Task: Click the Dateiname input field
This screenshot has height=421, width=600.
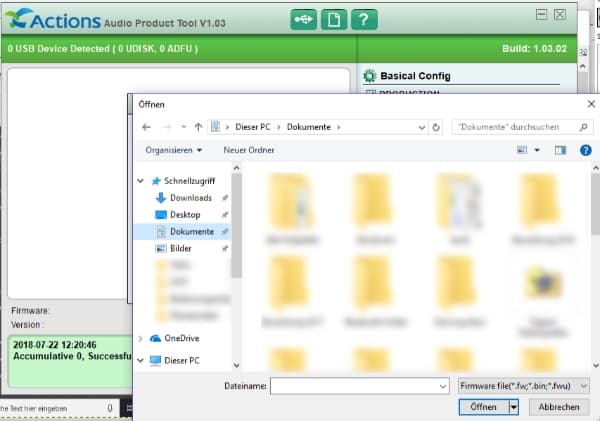Action: click(355, 386)
